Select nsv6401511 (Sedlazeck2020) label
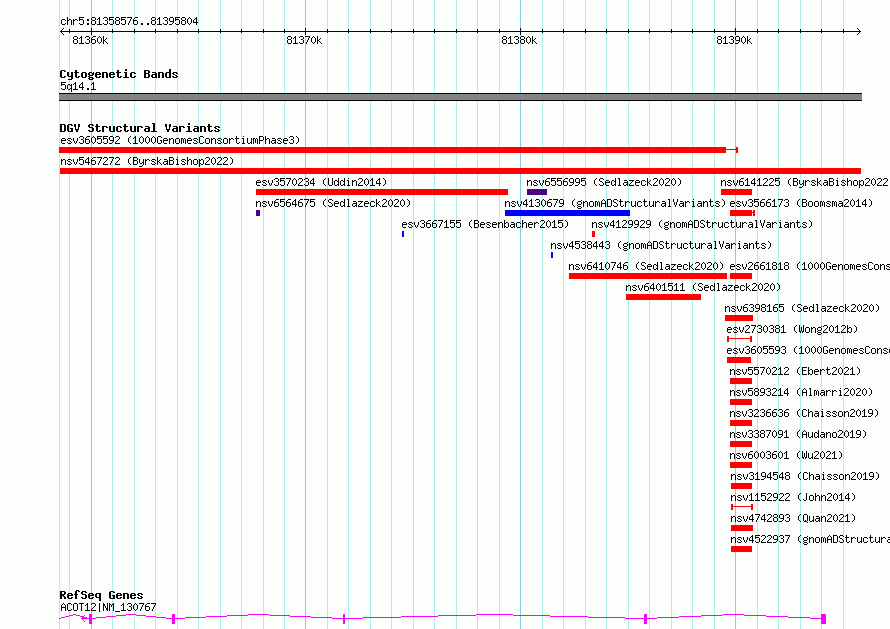890x629 pixels. pyautogui.click(x=703, y=287)
